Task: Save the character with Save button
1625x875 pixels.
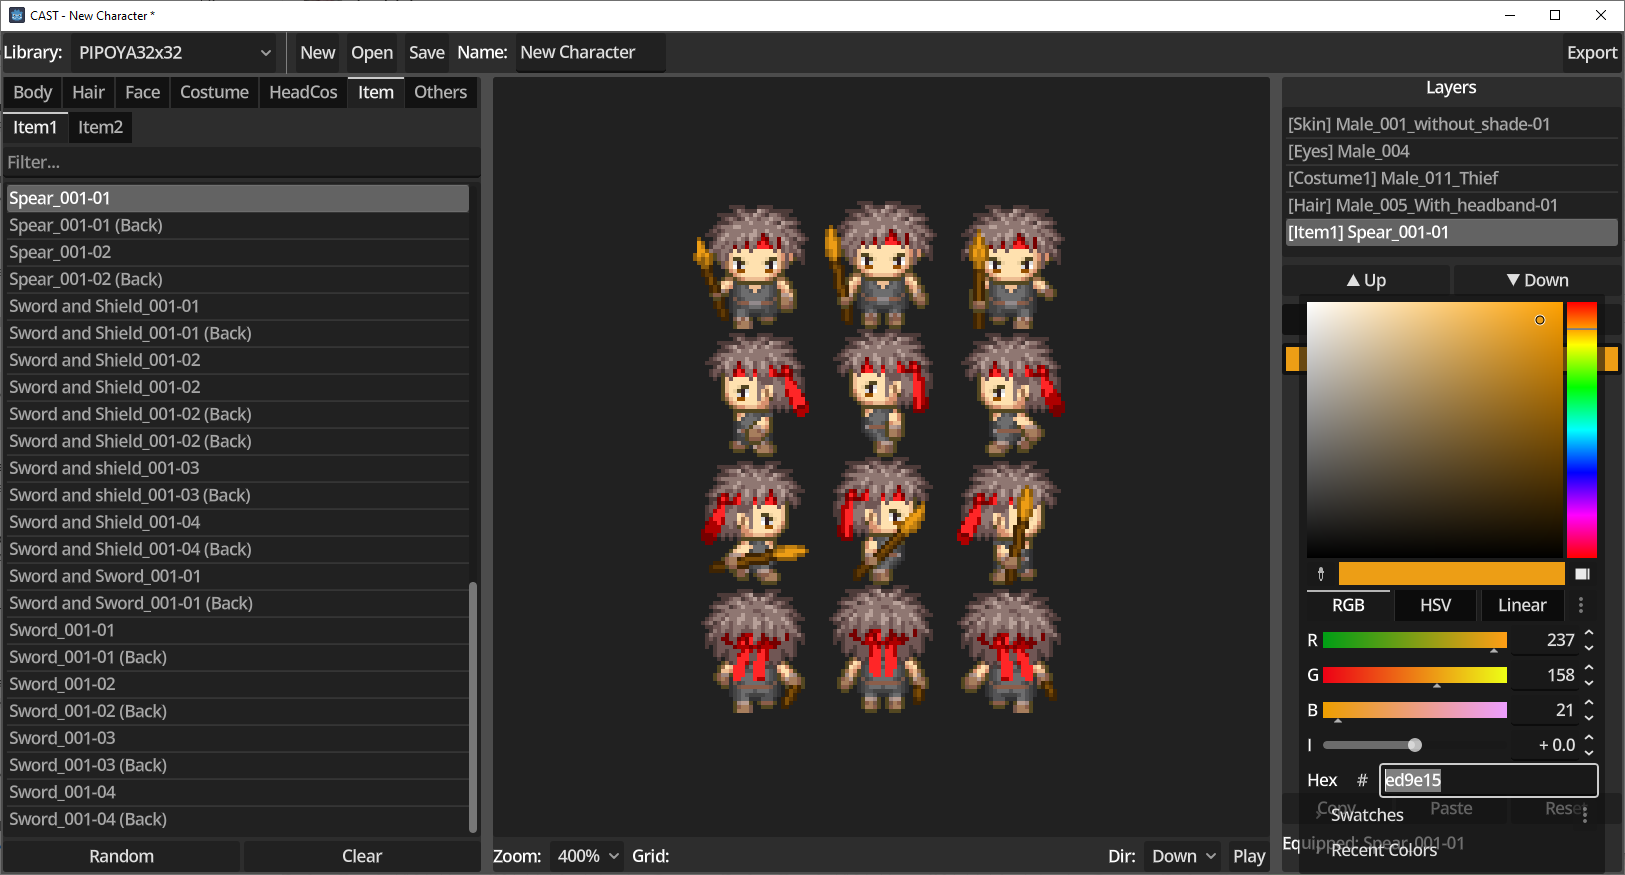Action: click(x=427, y=53)
